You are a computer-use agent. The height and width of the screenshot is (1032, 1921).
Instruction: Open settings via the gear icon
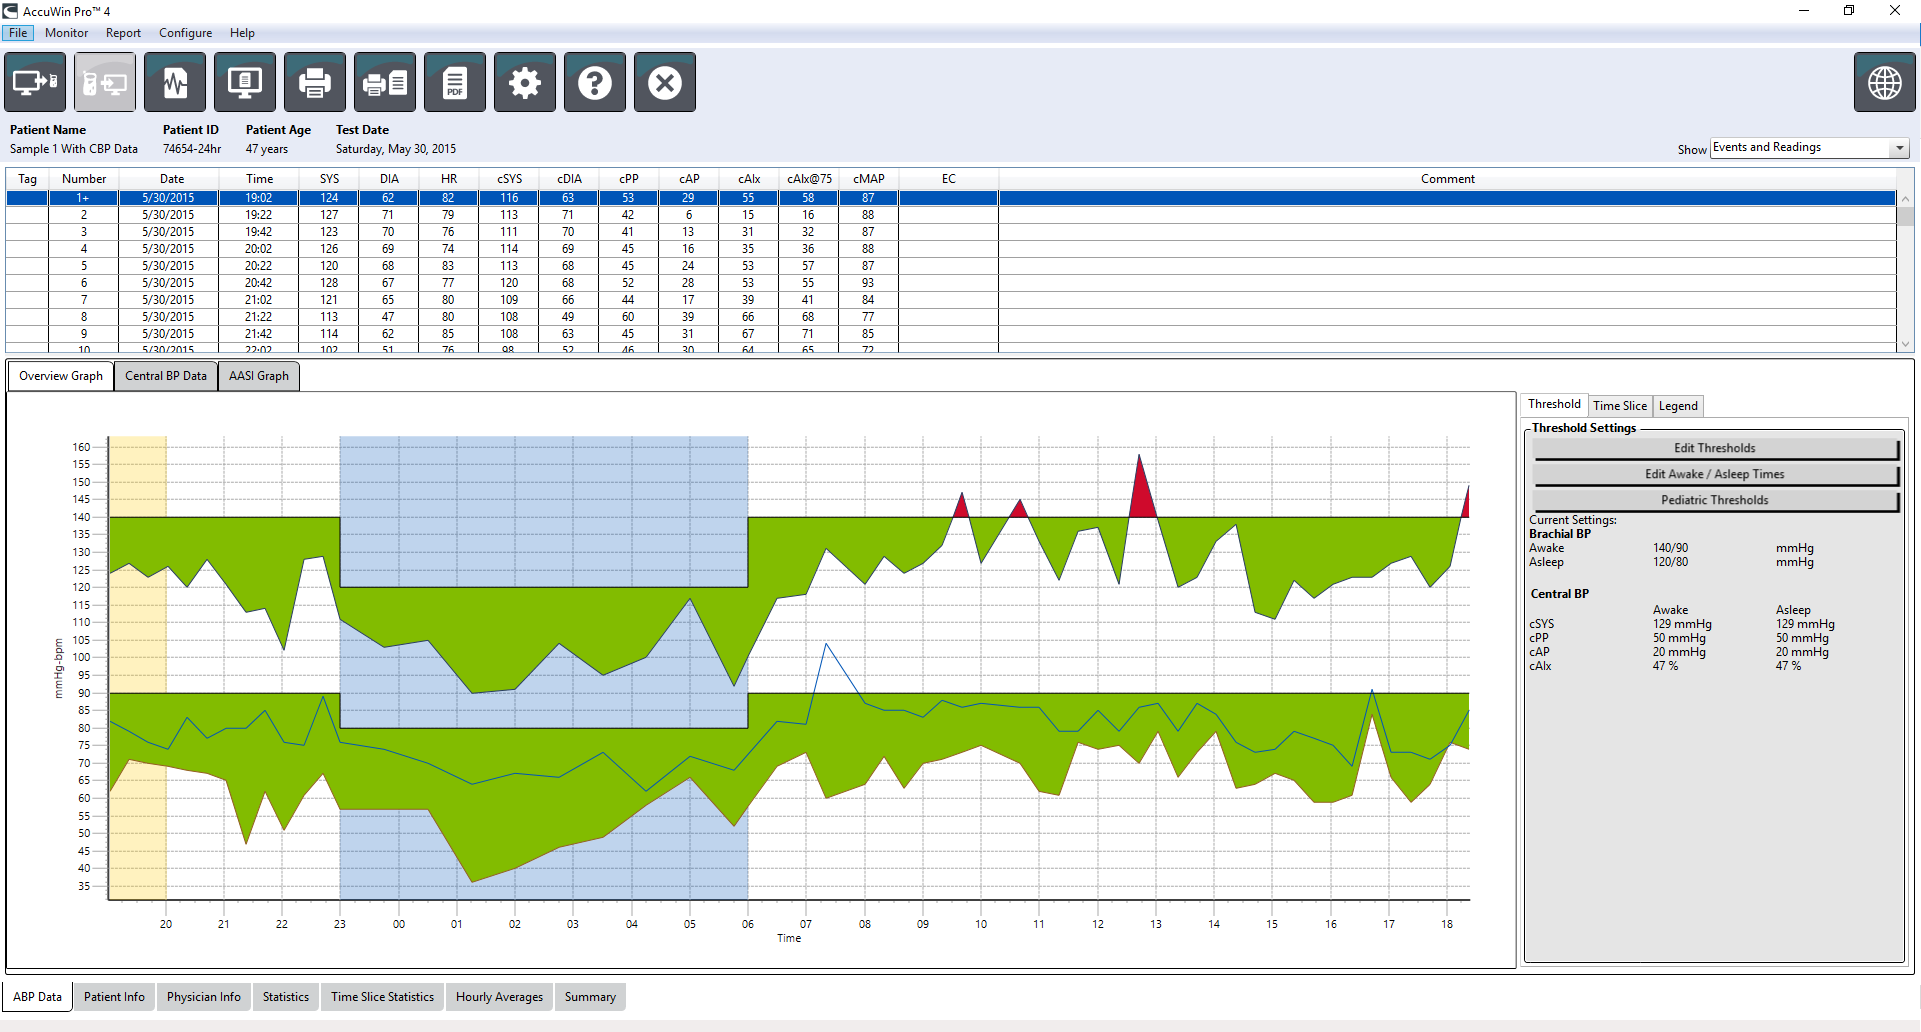[525, 82]
